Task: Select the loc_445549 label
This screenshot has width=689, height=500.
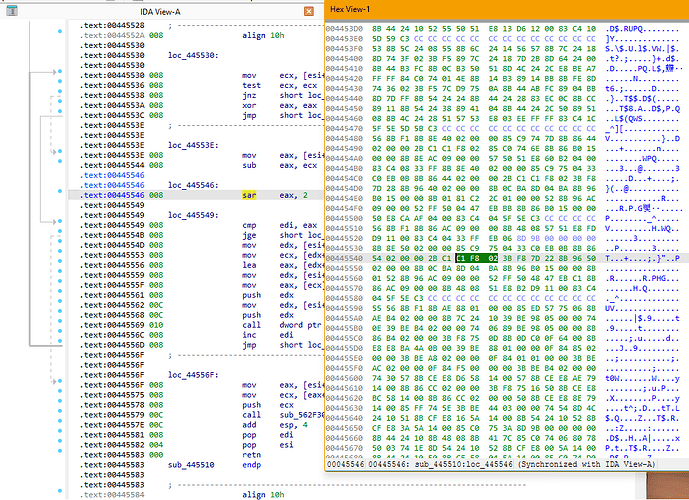Action: (x=193, y=215)
